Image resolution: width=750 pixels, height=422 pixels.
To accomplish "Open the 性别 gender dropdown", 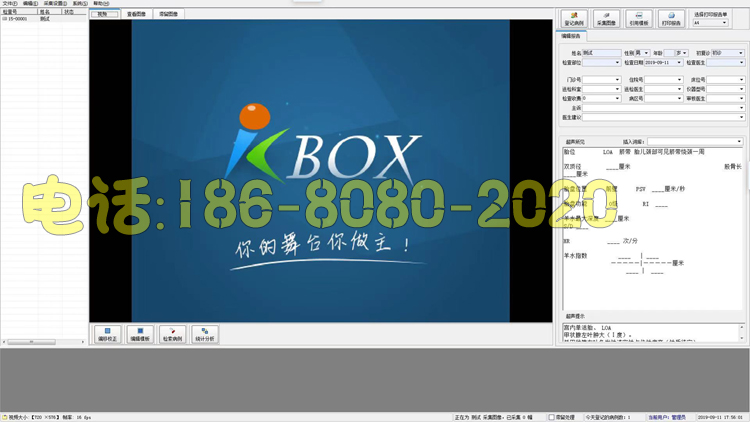I will pyautogui.click(x=646, y=53).
